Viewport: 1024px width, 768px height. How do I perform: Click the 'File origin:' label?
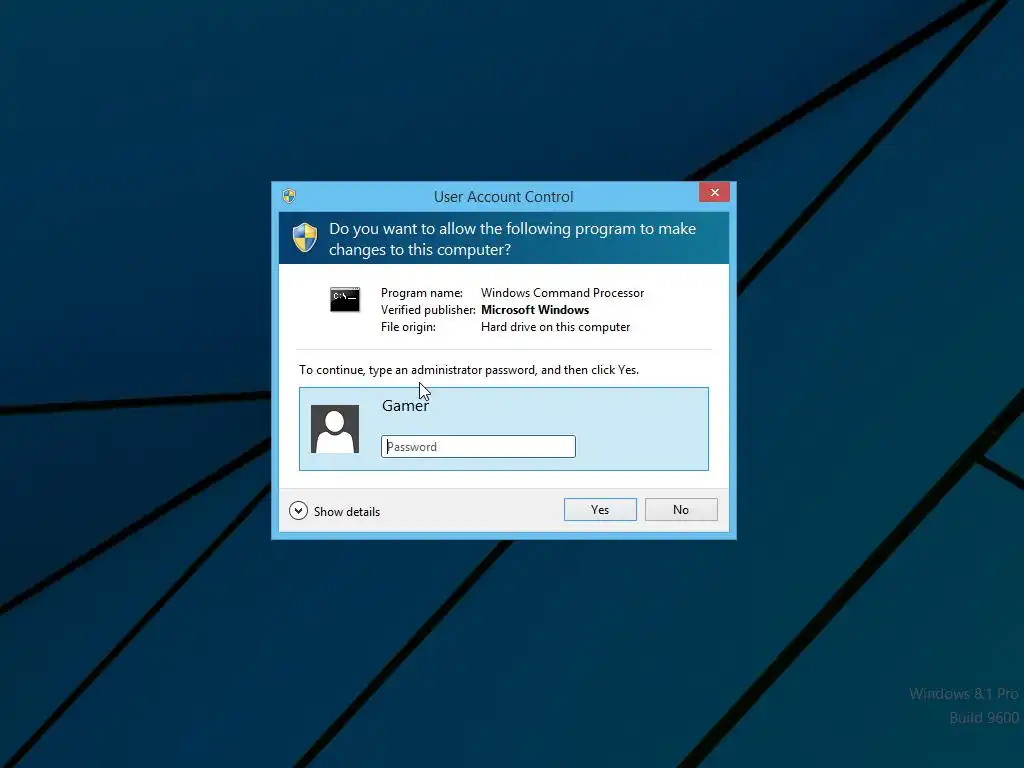[x=408, y=327]
